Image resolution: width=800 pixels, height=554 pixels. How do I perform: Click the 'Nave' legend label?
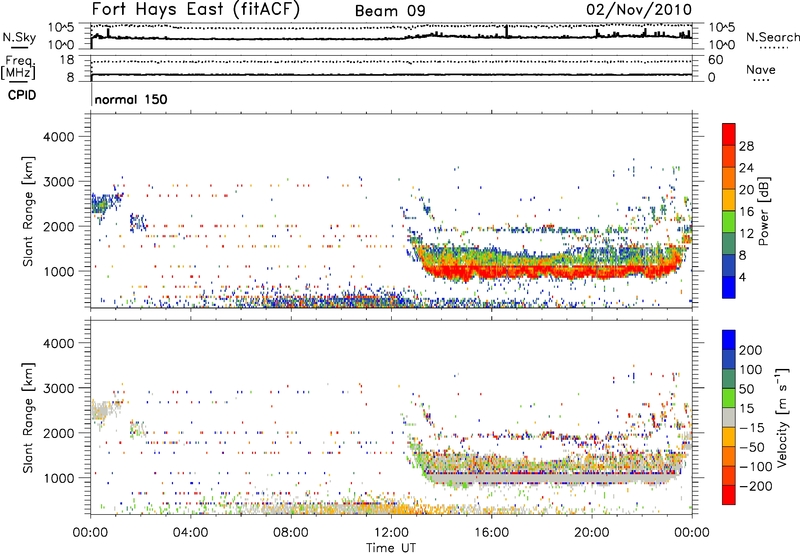761,69
